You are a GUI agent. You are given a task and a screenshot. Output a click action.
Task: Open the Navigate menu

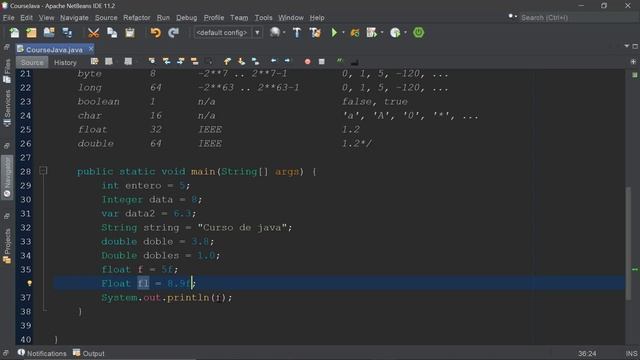click(x=74, y=18)
